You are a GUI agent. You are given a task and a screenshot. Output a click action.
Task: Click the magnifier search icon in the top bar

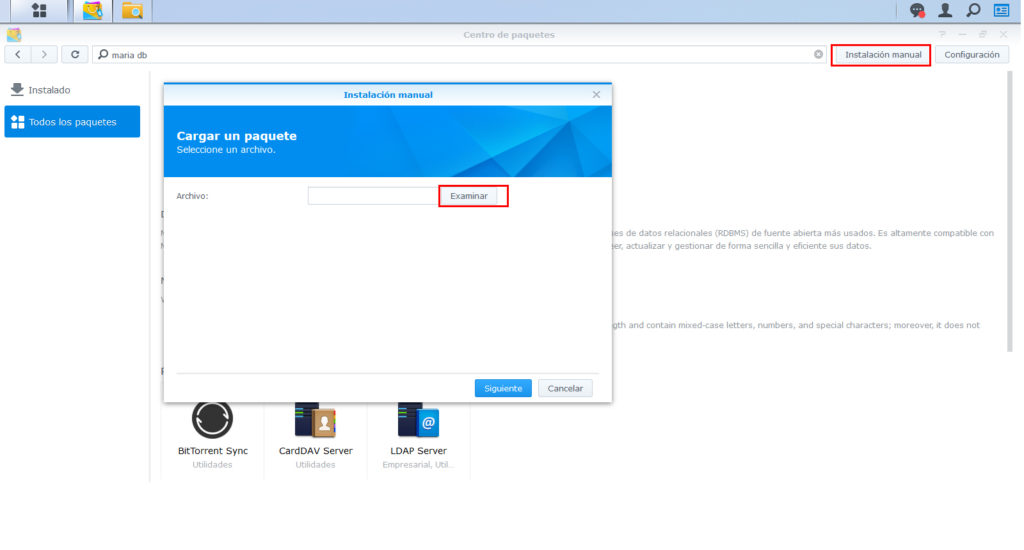coord(973,11)
